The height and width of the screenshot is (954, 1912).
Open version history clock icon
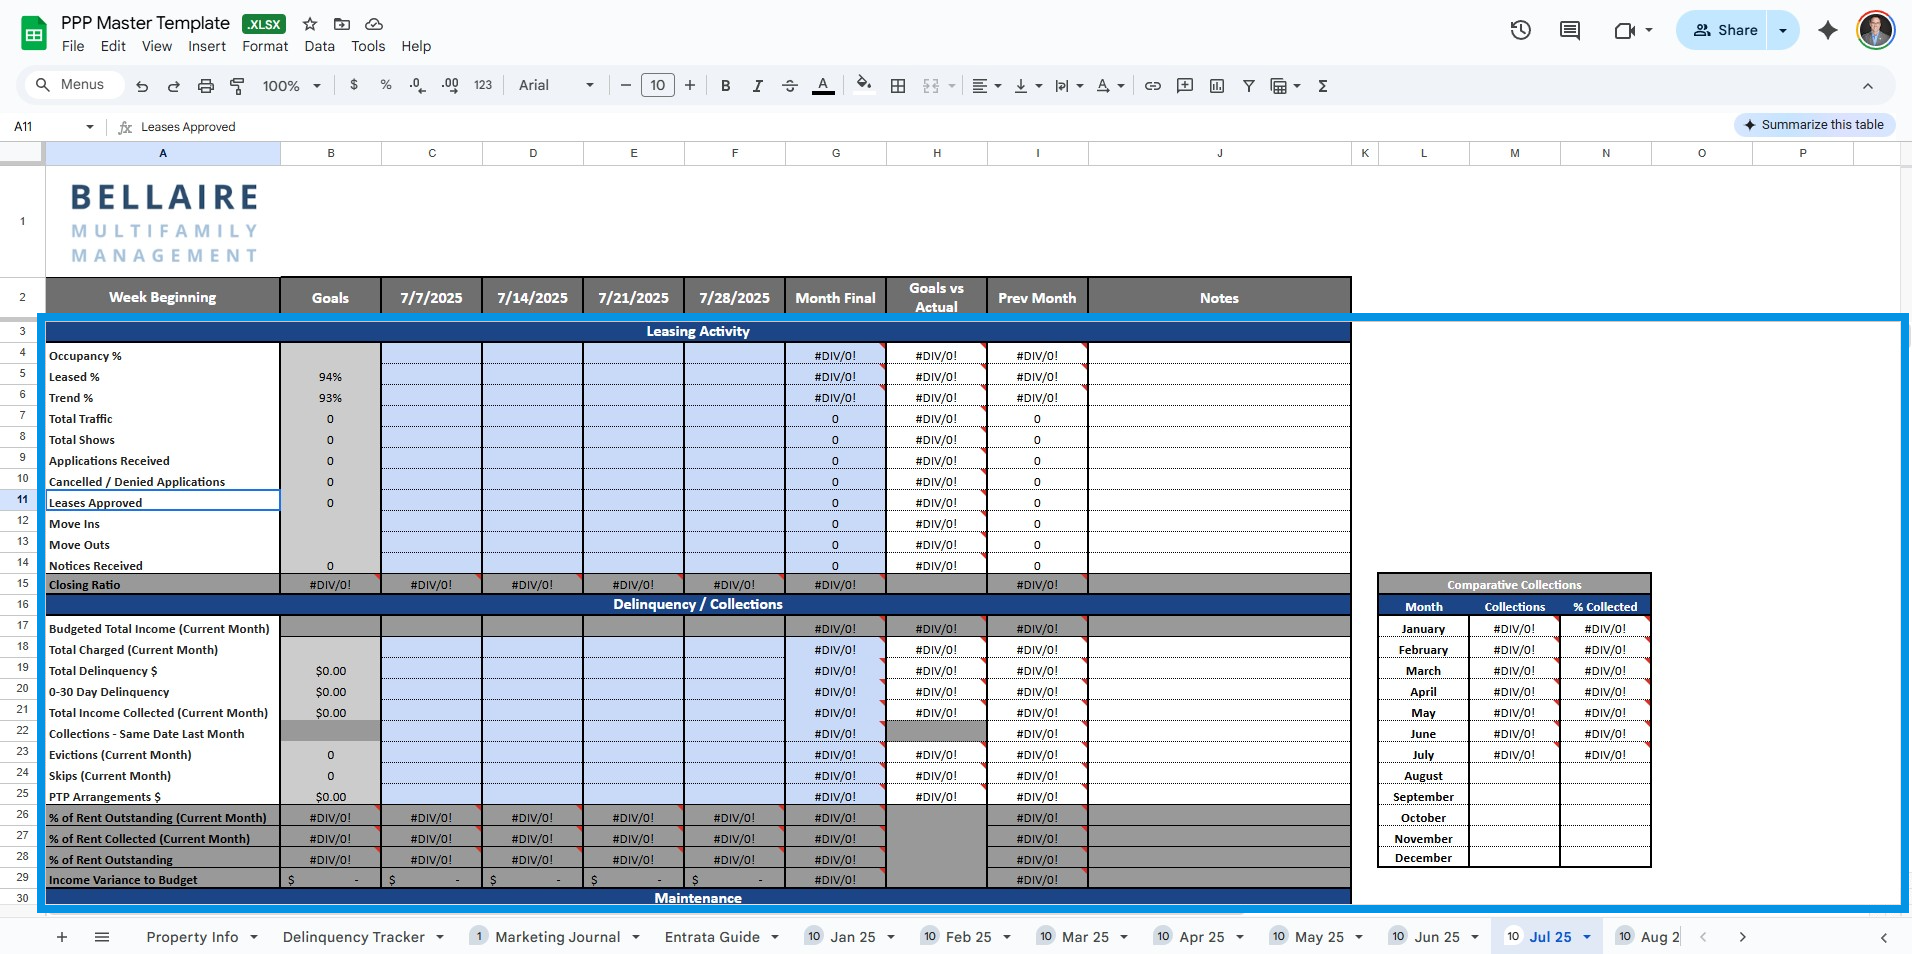click(1520, 30)
